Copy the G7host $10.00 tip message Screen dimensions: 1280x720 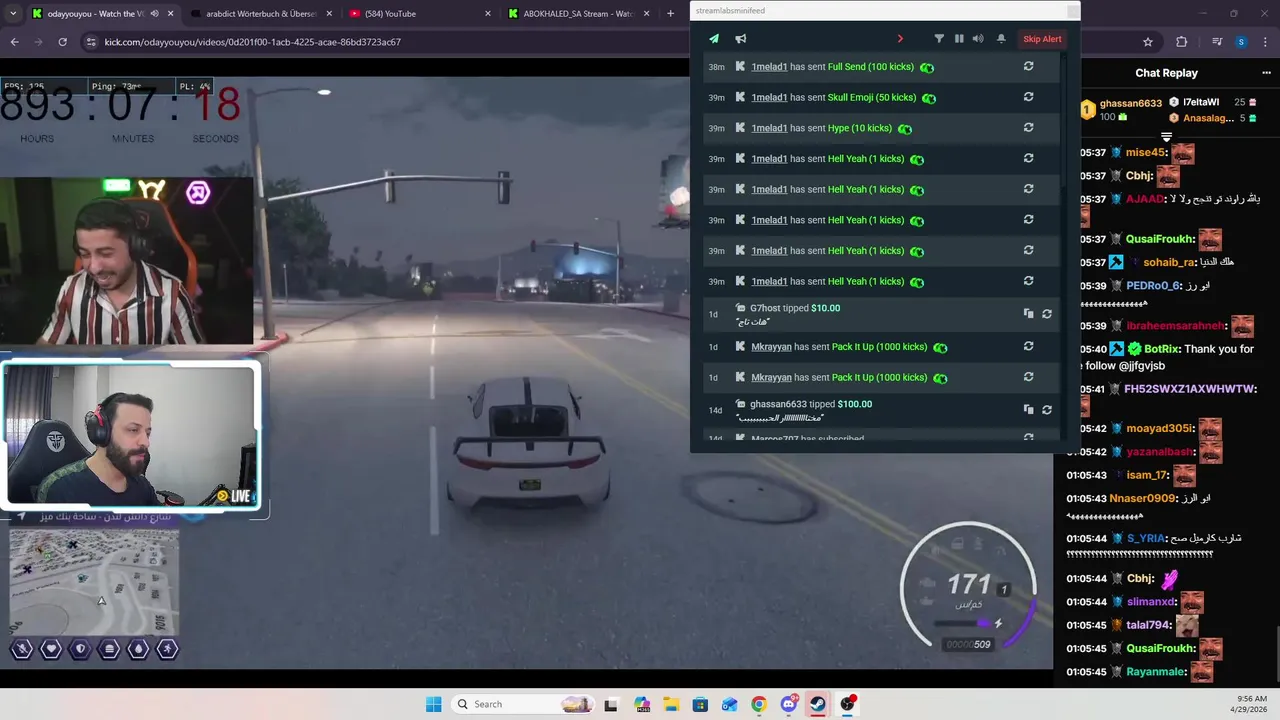pos(1028,314)
